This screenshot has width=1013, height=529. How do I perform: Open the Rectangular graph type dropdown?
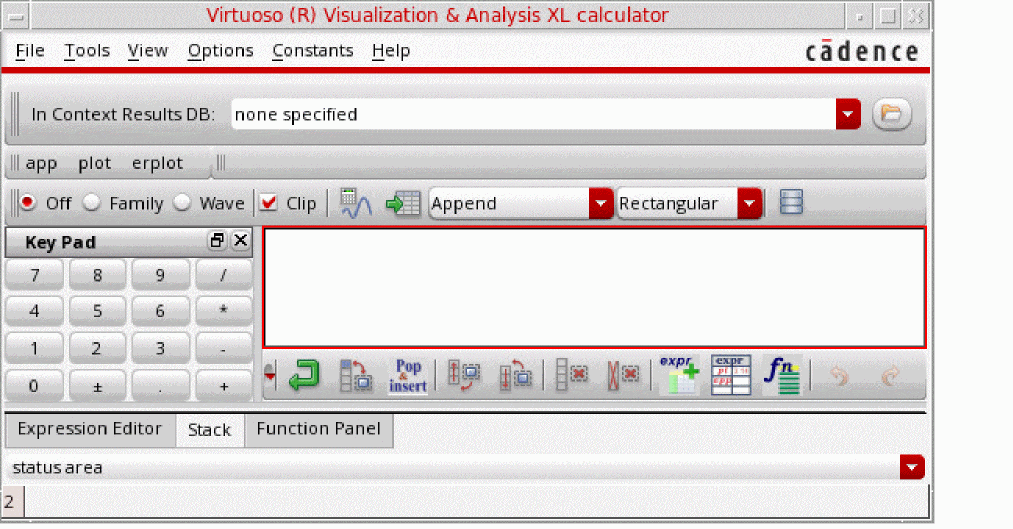(749, 203)
